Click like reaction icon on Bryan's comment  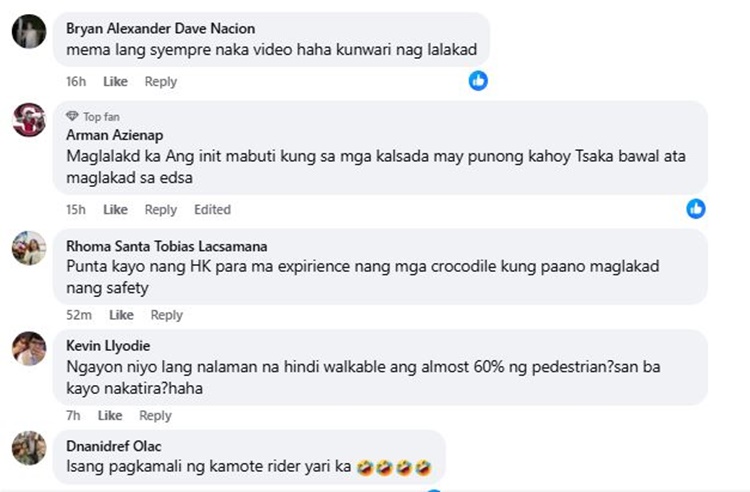click(x=479, y=81)
